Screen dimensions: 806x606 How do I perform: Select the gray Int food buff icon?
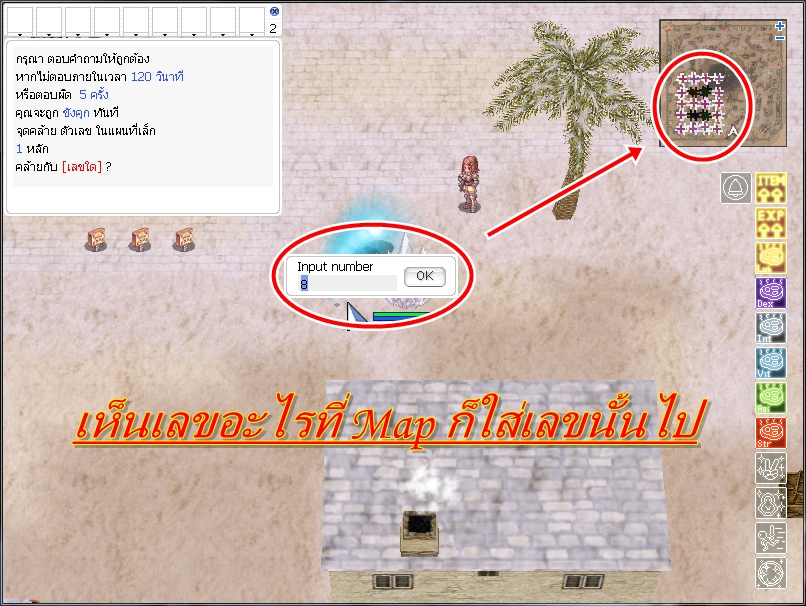(771, 327)
